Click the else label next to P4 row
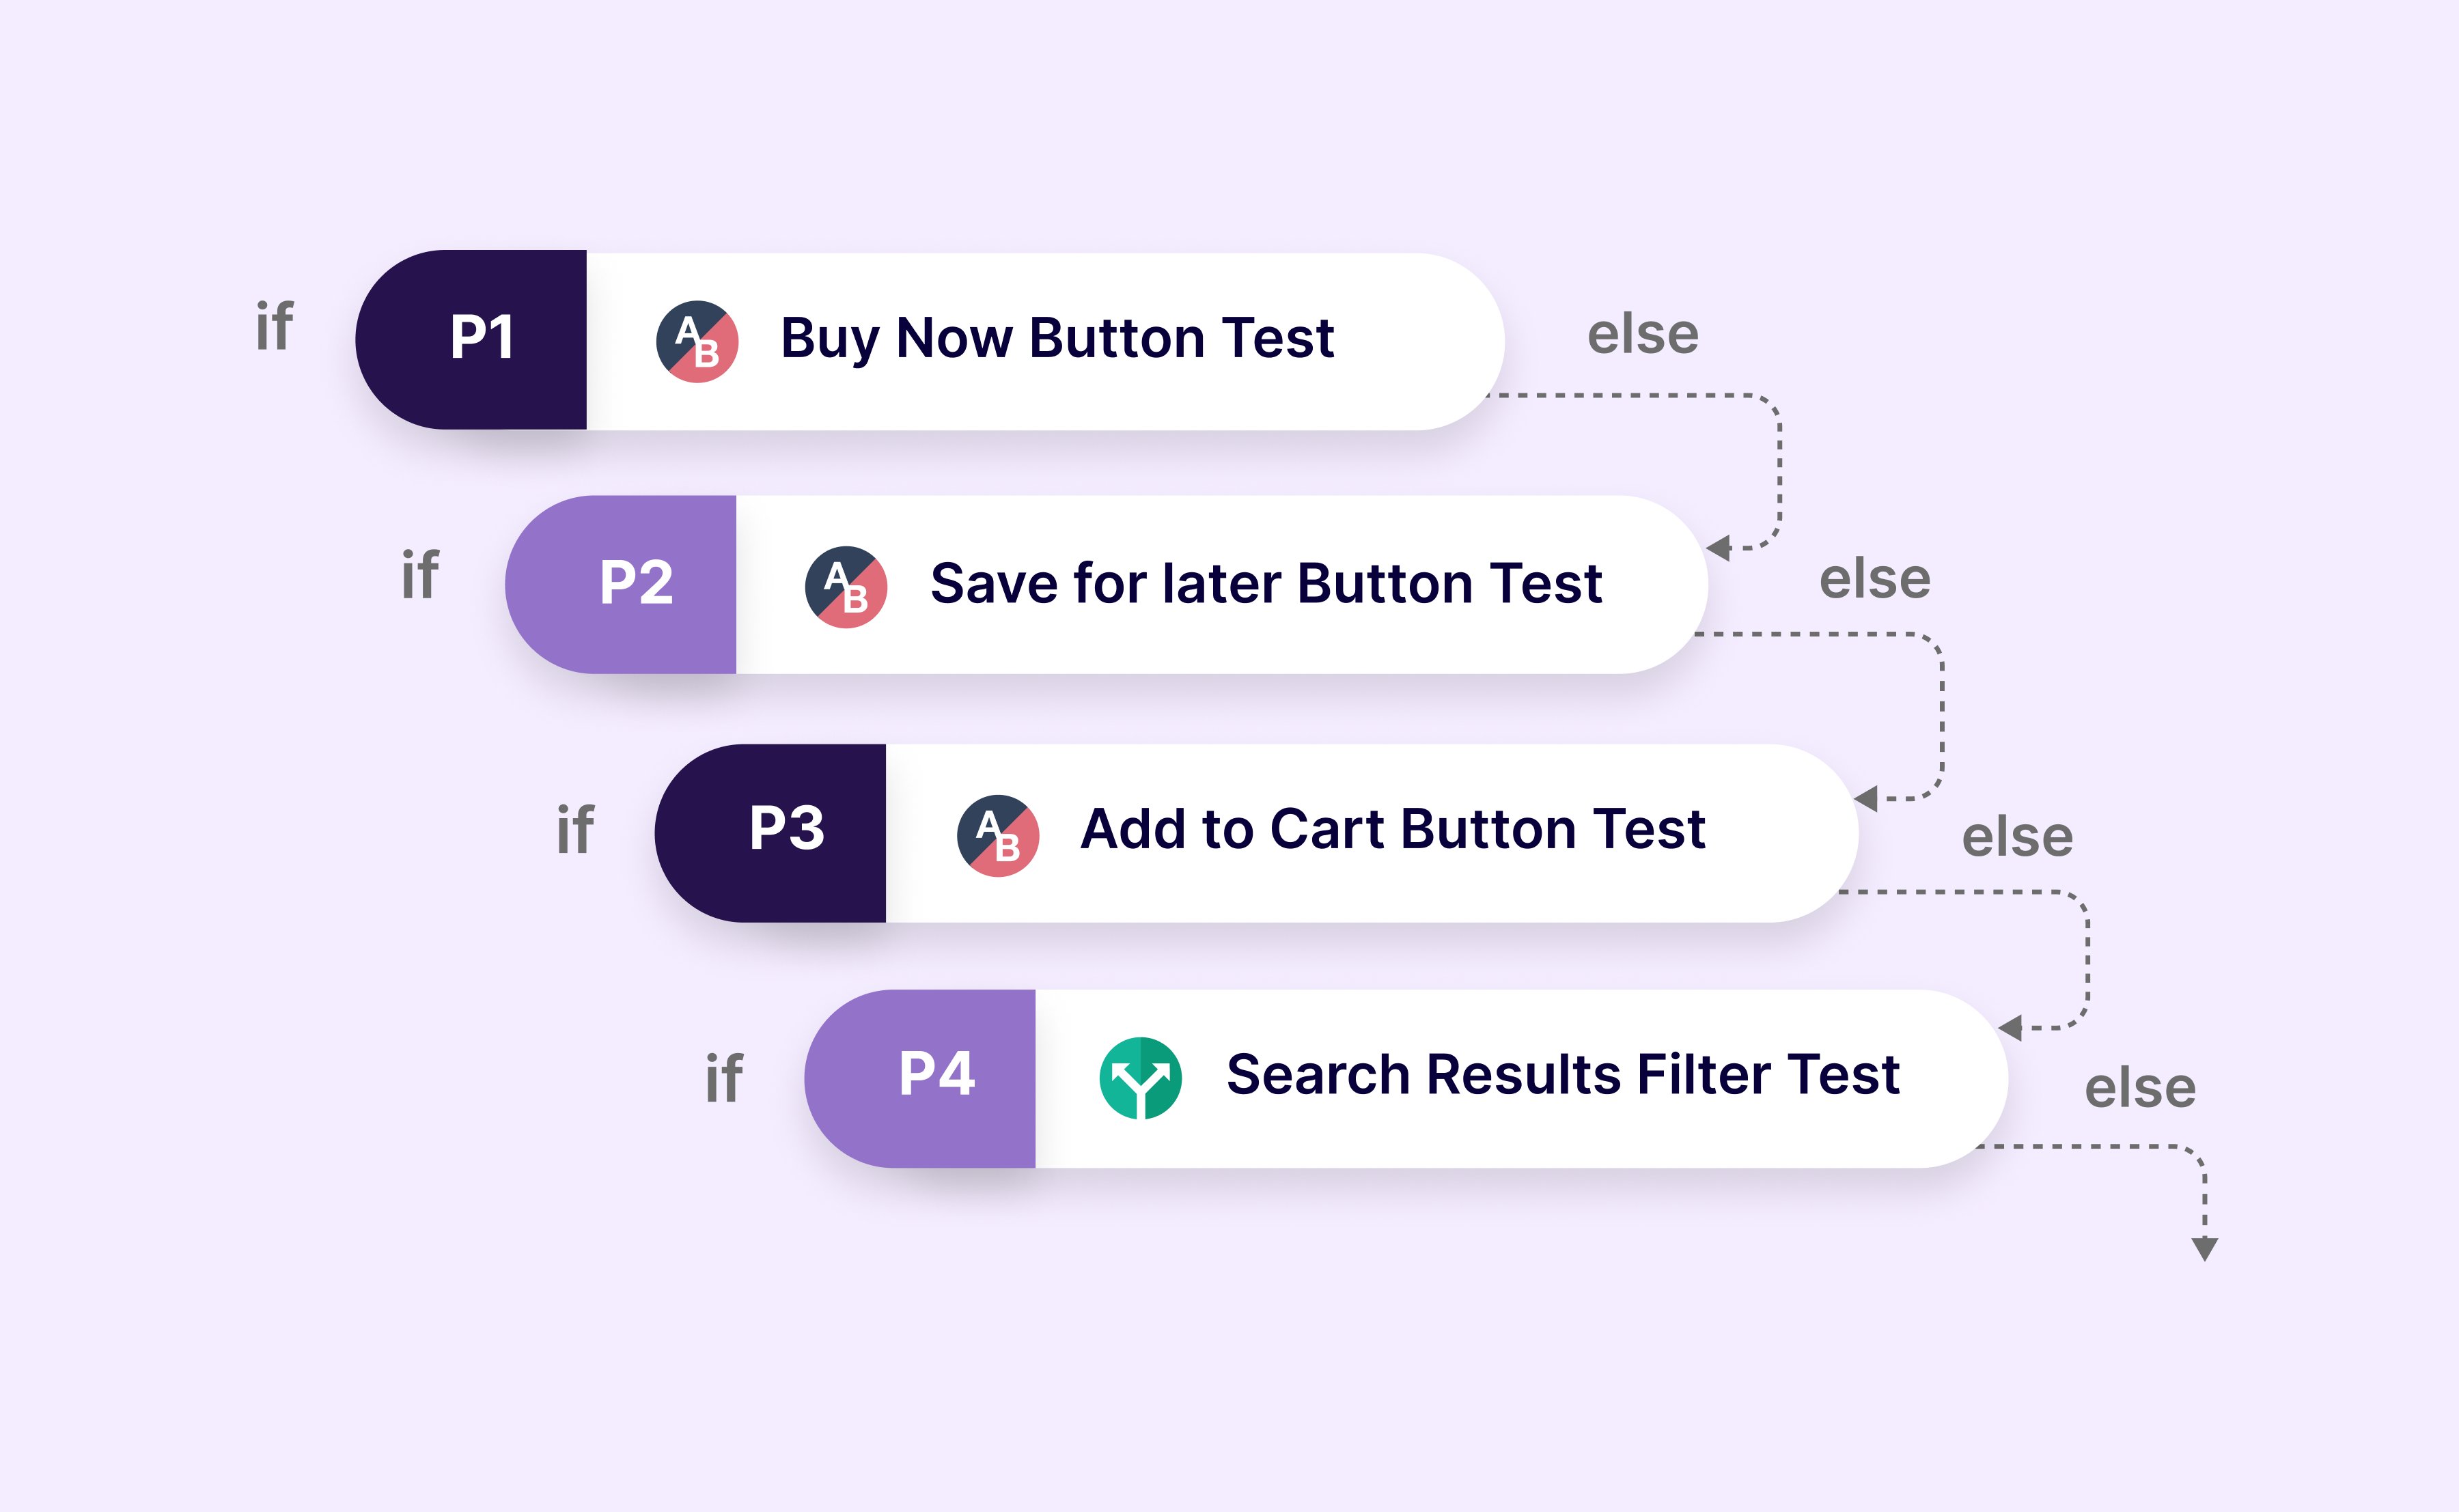The height and width of the screenshot is (1512, 2459). pos(2140,1088)
